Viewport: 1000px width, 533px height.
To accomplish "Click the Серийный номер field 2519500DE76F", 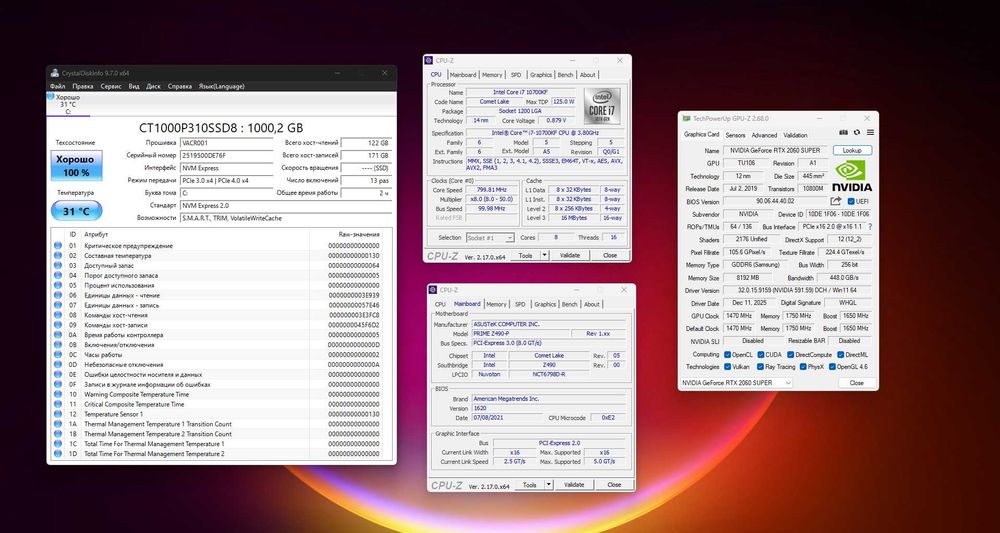I will pos(226,156).
